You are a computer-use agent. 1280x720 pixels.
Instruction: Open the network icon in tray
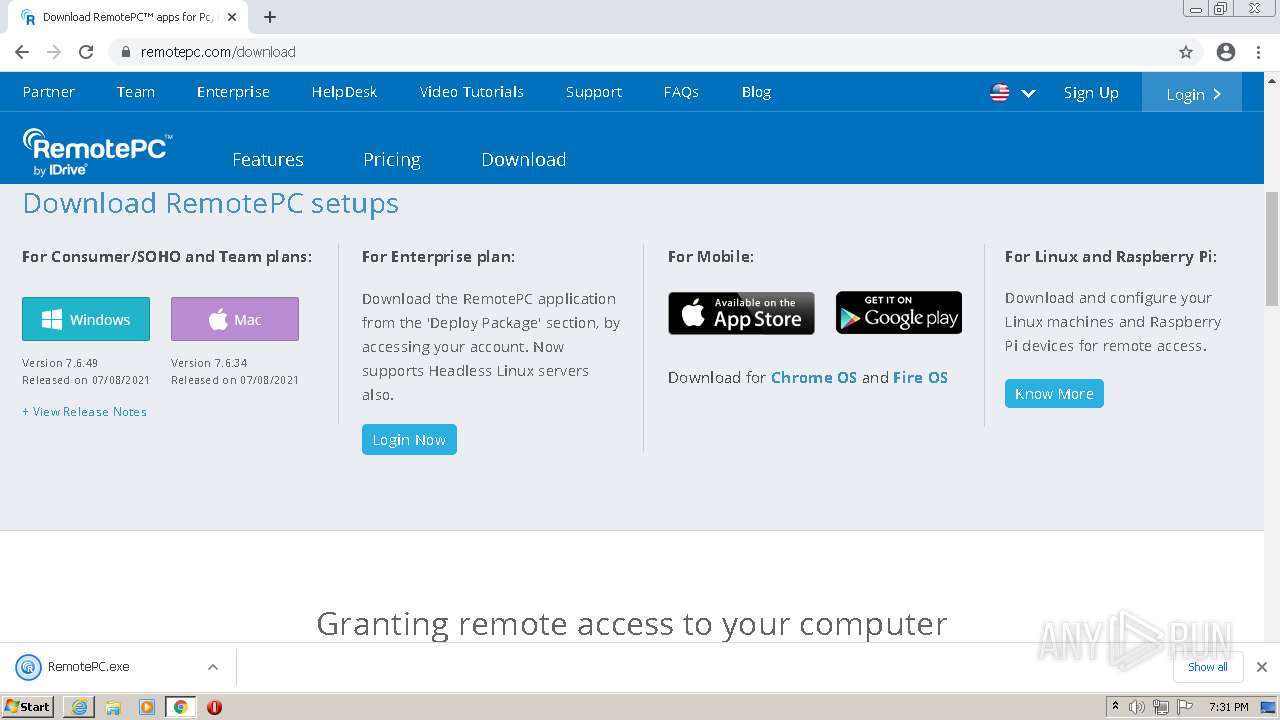[x=1160, y=707]
